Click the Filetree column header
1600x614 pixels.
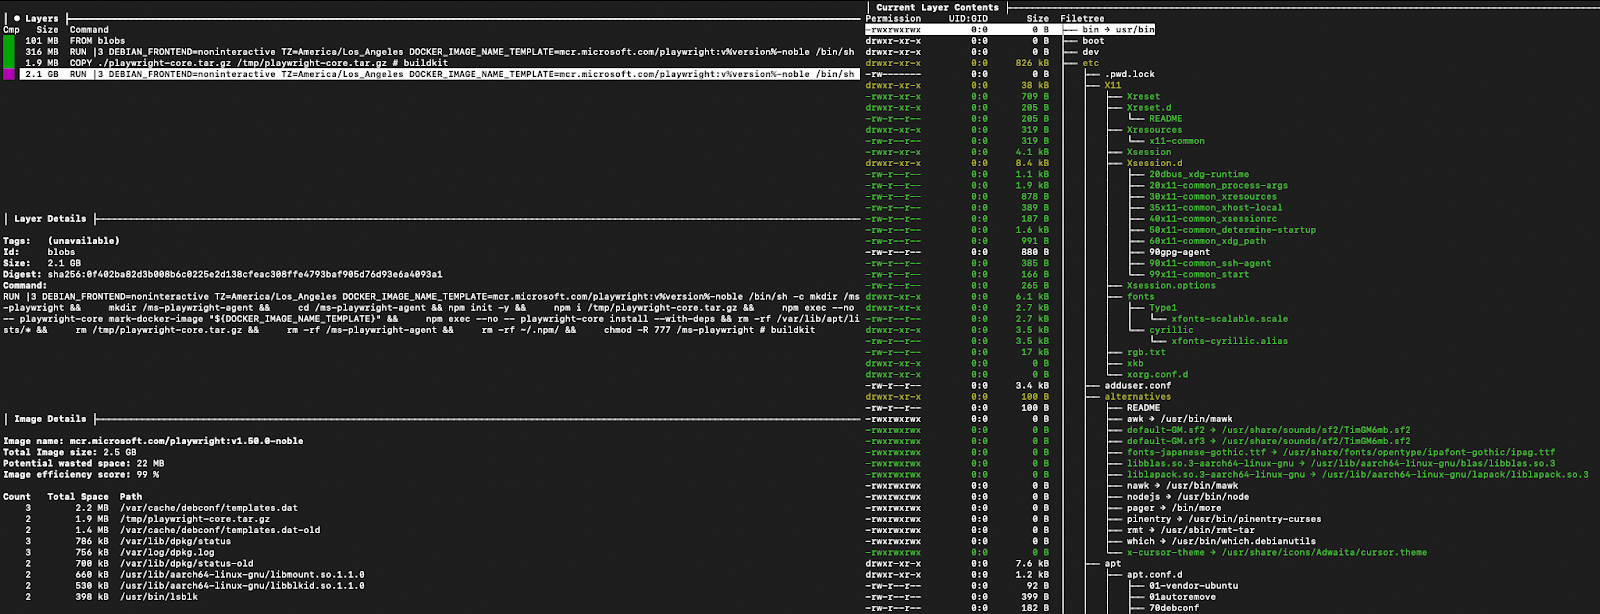tap(1082, 19)
